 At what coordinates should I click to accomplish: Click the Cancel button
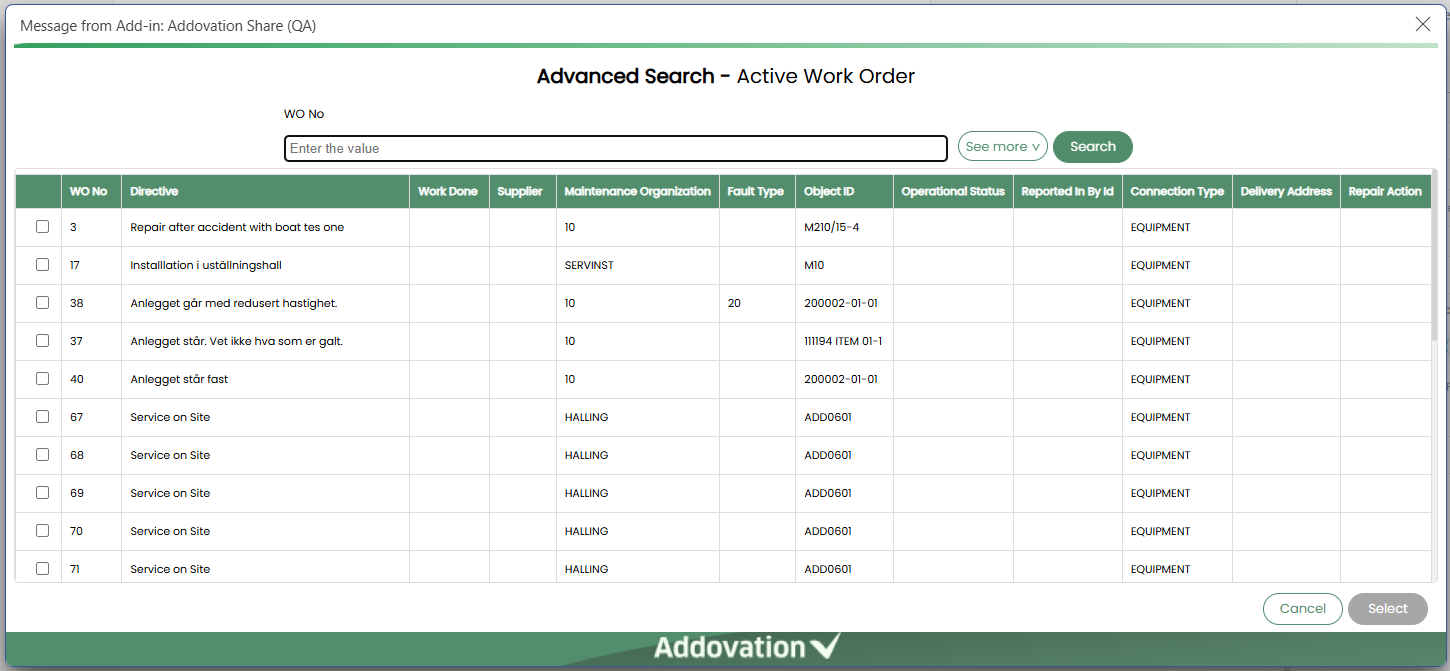pos(1302,609)
